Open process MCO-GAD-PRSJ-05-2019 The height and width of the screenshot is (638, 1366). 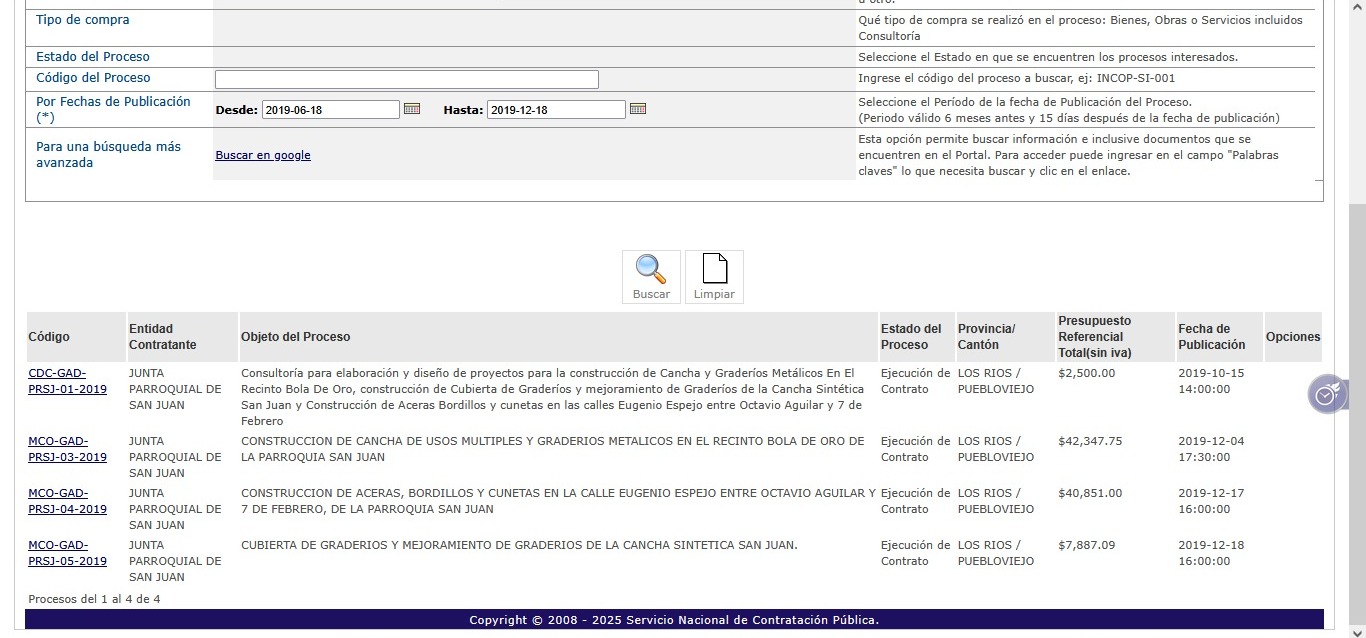[x=67, y=553]
